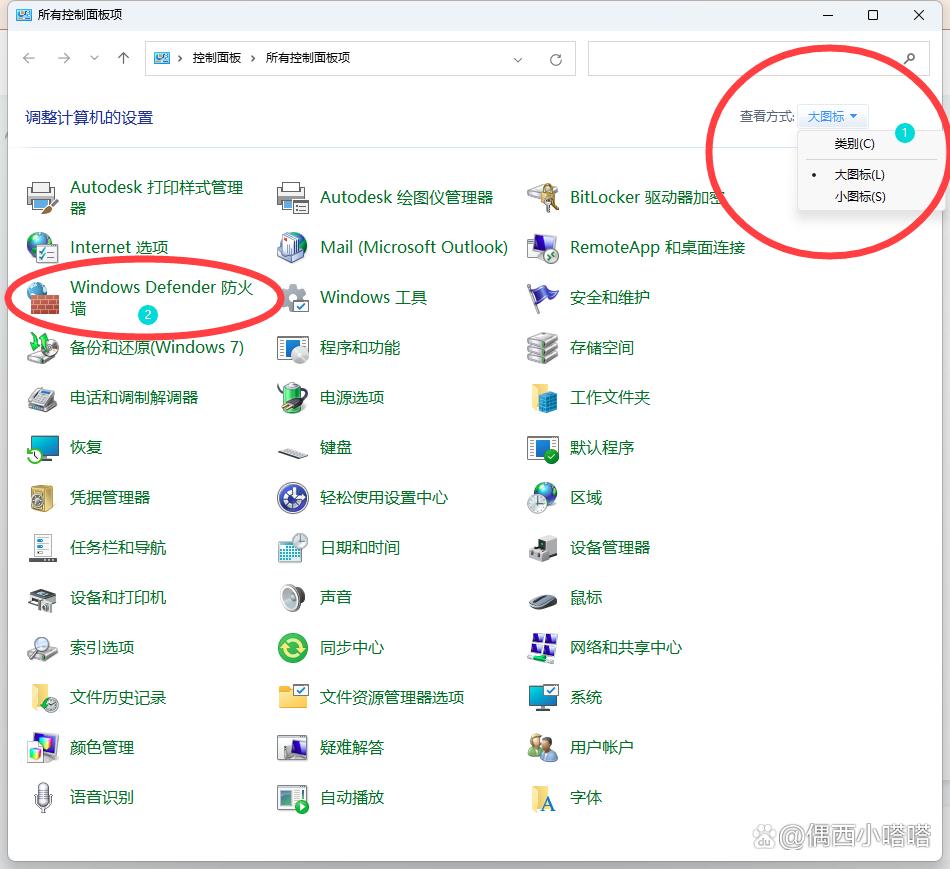Open the 设备管理器 icon
Image resolution: width=950 pixels, height=869 pixels.
pyautogui.click(x=543, y=548)
